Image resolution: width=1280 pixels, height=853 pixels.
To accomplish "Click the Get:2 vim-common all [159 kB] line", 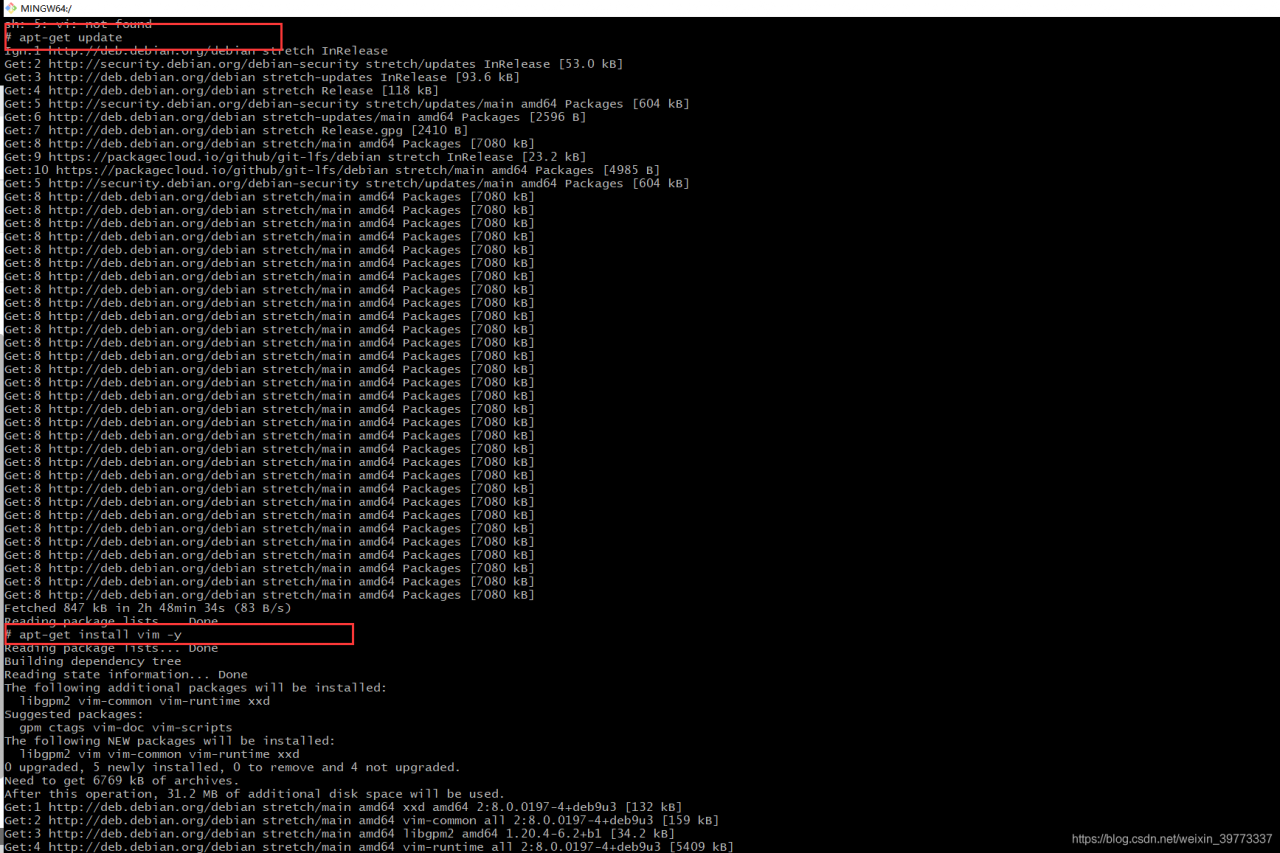I will [x=361, y=820].
